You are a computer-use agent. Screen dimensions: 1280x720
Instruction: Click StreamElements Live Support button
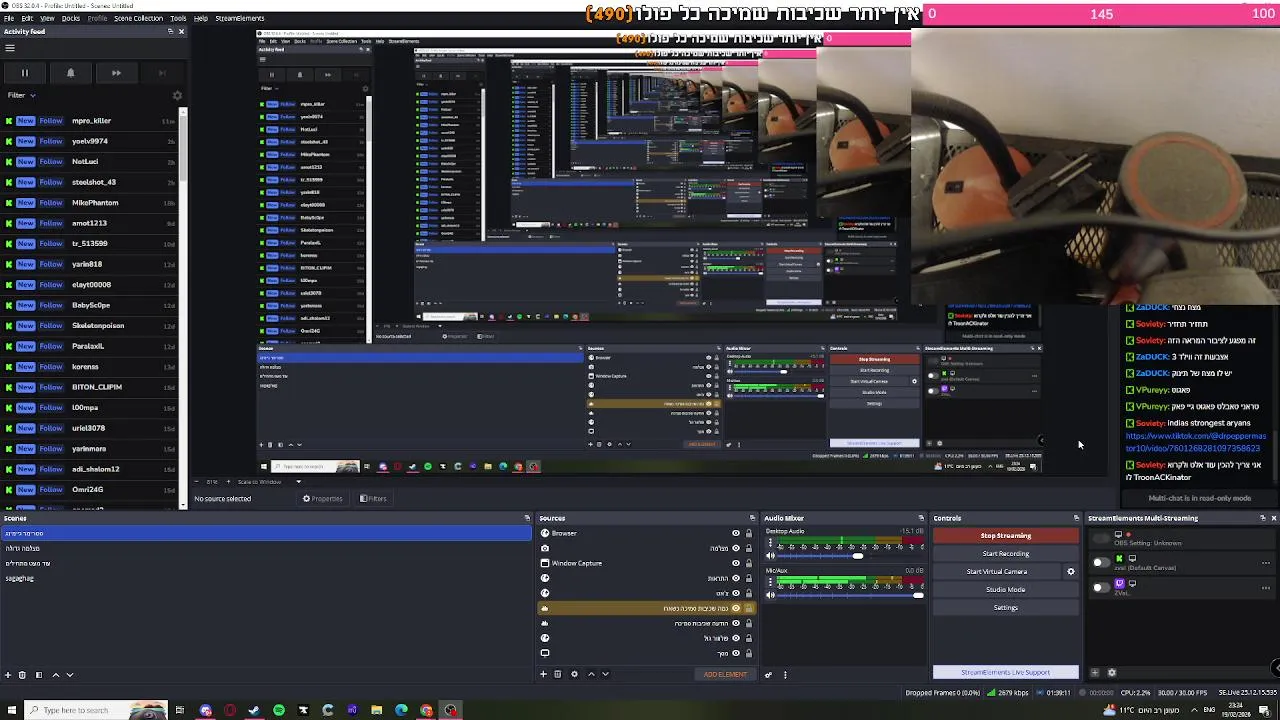tap(1006, 672)
